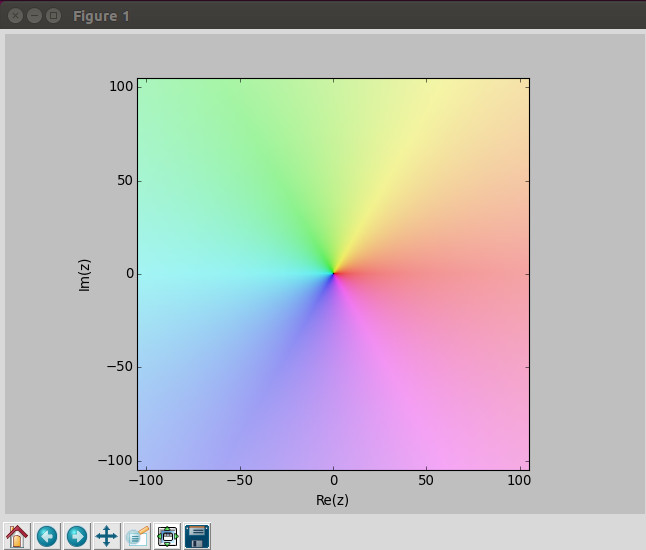Close the Figure 1 window
The width and height of the screenshot is (646, 550).
(16, 16)
